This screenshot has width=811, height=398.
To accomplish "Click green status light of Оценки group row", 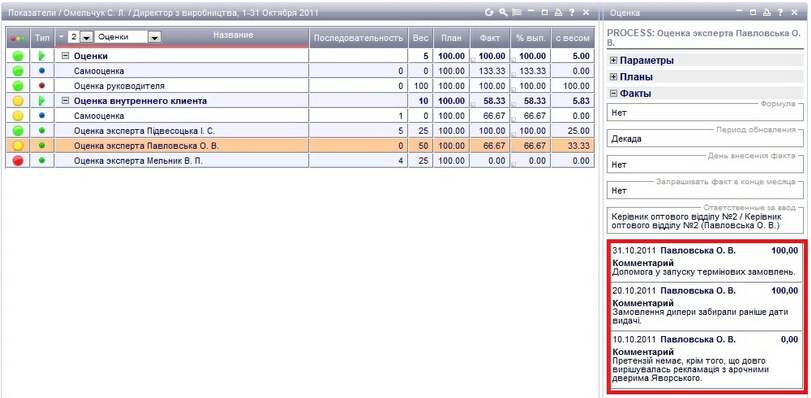I will point(18,56).
